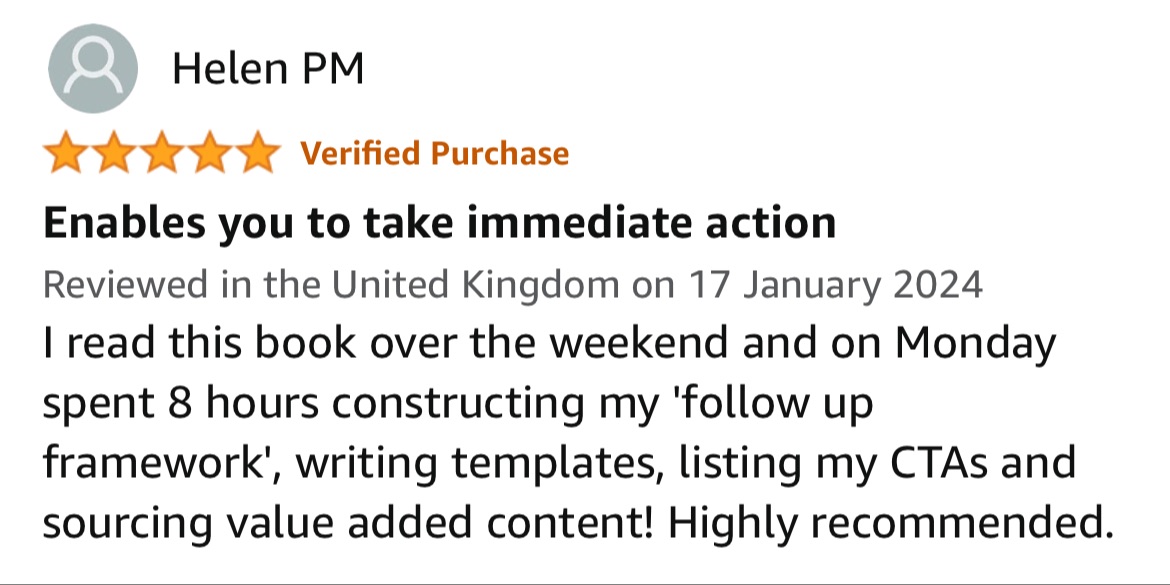1170x585 pixels.
Task: Click the date '17 January 2024'
Action: [x=836, y=286]
